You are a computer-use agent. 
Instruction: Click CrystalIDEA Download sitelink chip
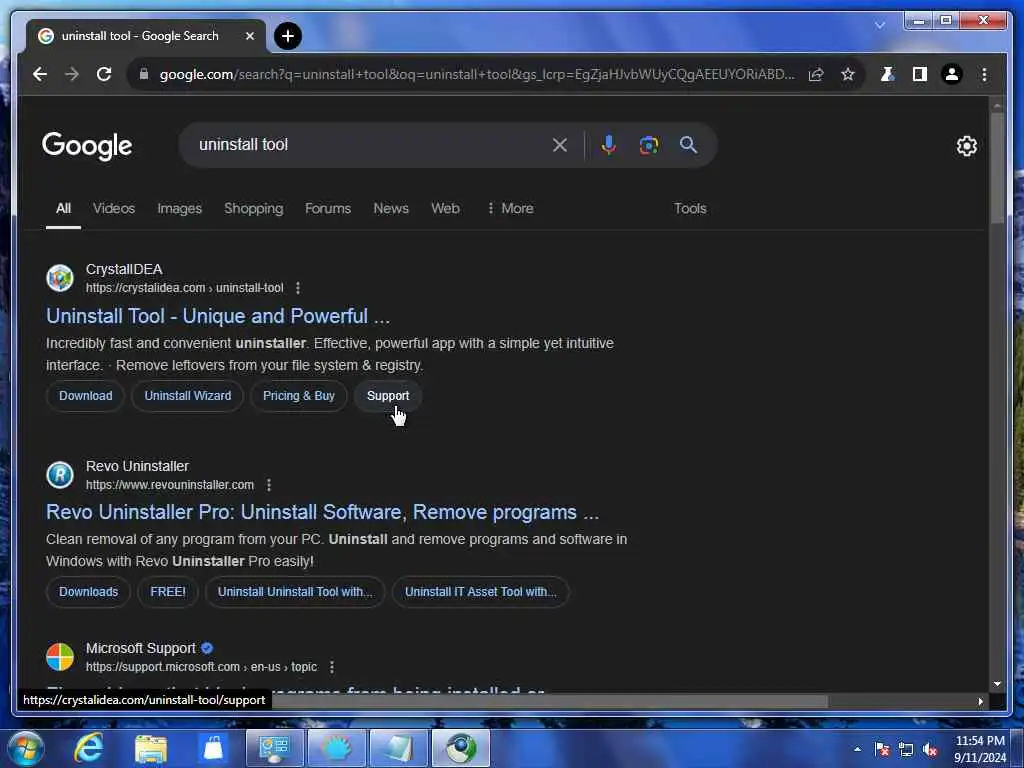(86, 396)
